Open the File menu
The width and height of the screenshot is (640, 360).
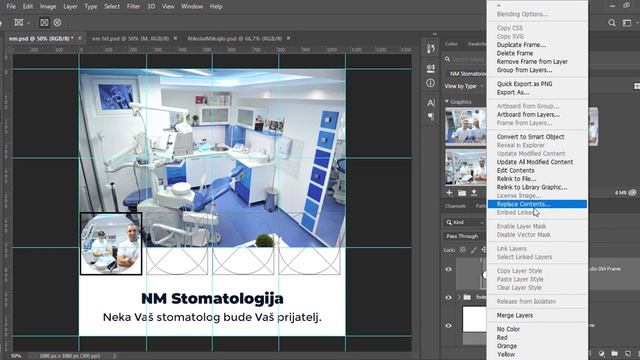point(11,7)
